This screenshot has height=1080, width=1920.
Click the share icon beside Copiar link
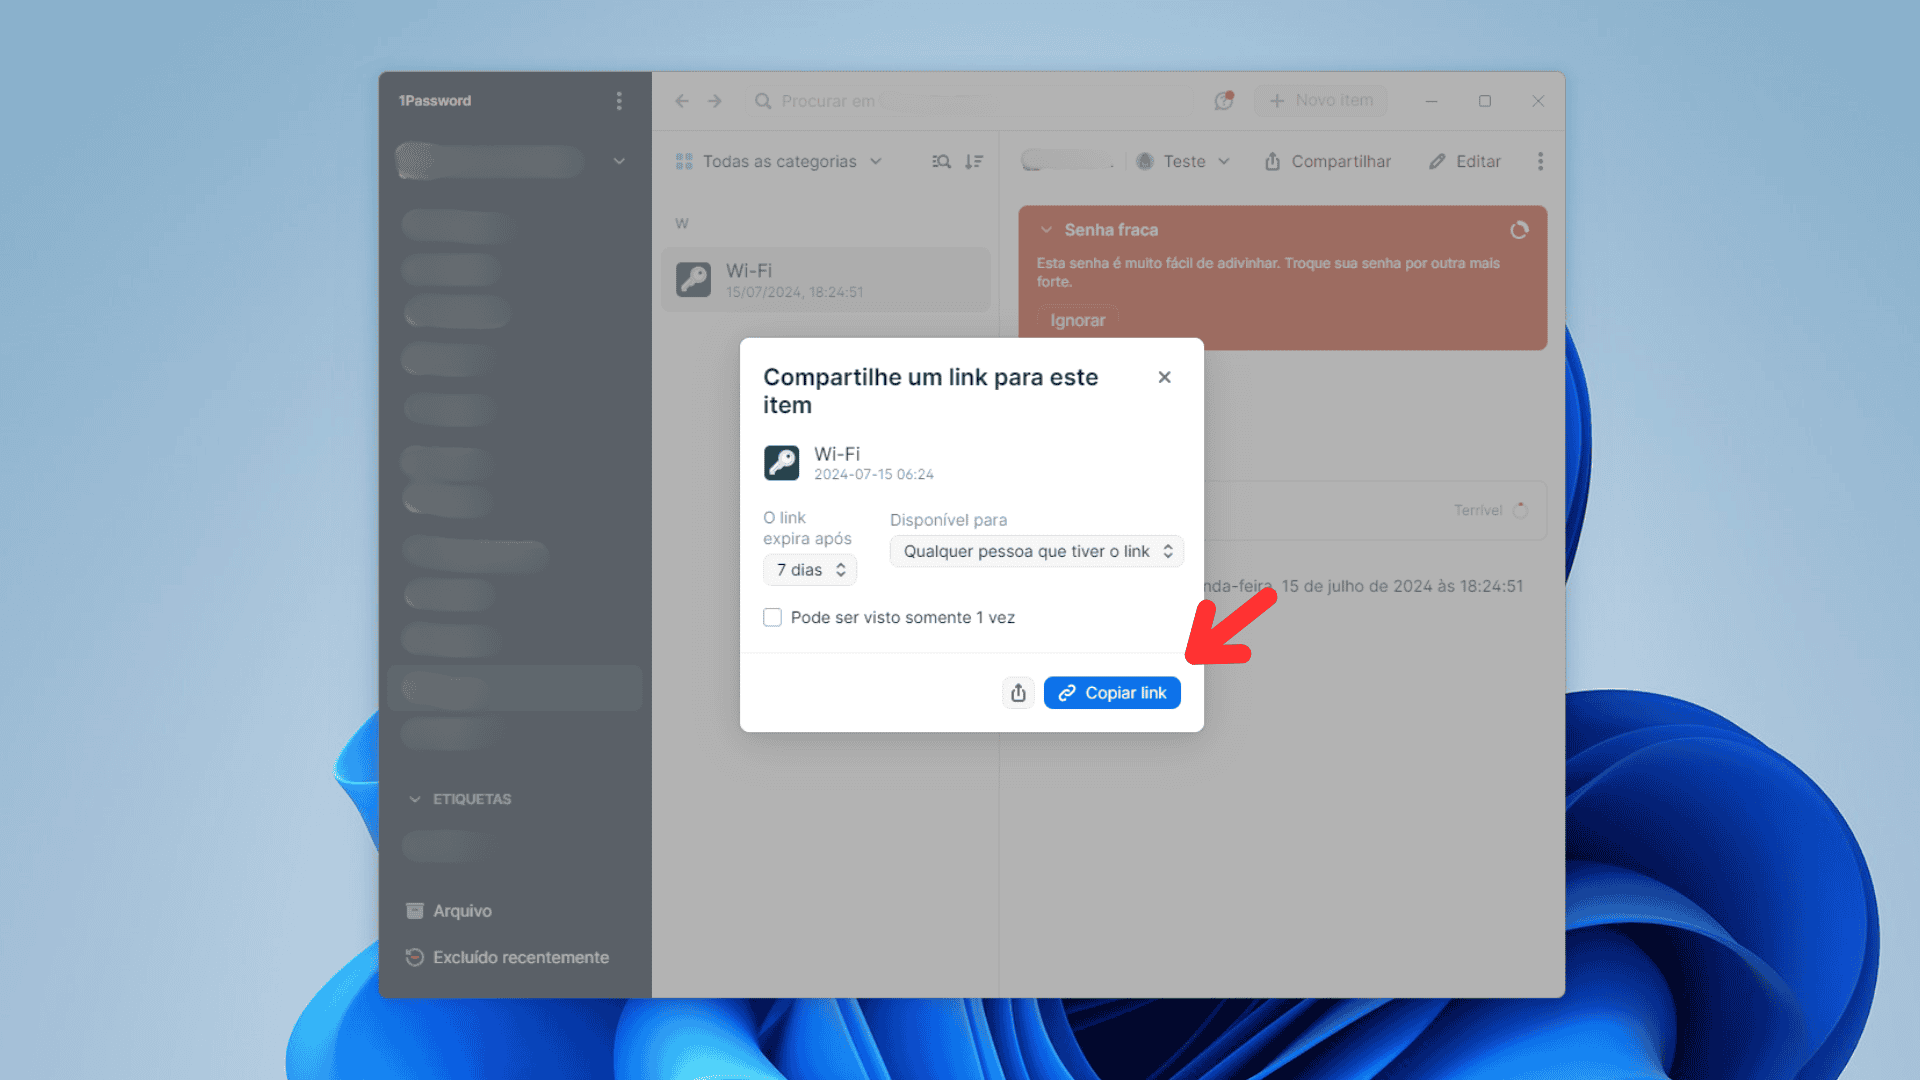pos(1018,693)
